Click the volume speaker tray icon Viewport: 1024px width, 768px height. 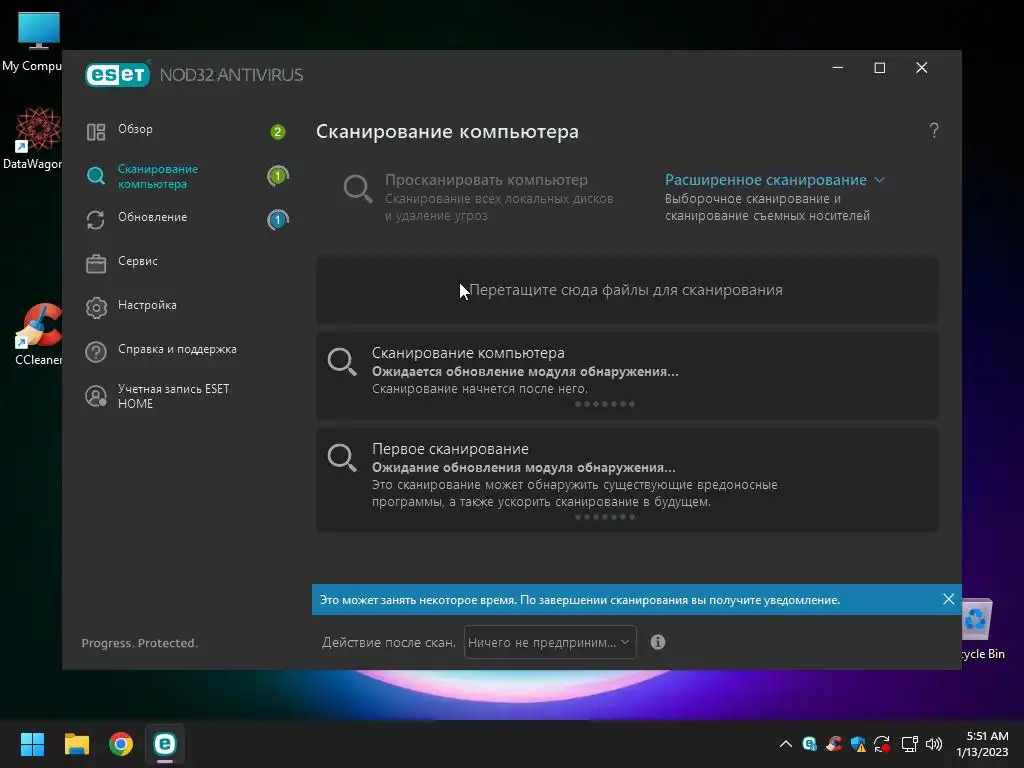click(935, 744)
